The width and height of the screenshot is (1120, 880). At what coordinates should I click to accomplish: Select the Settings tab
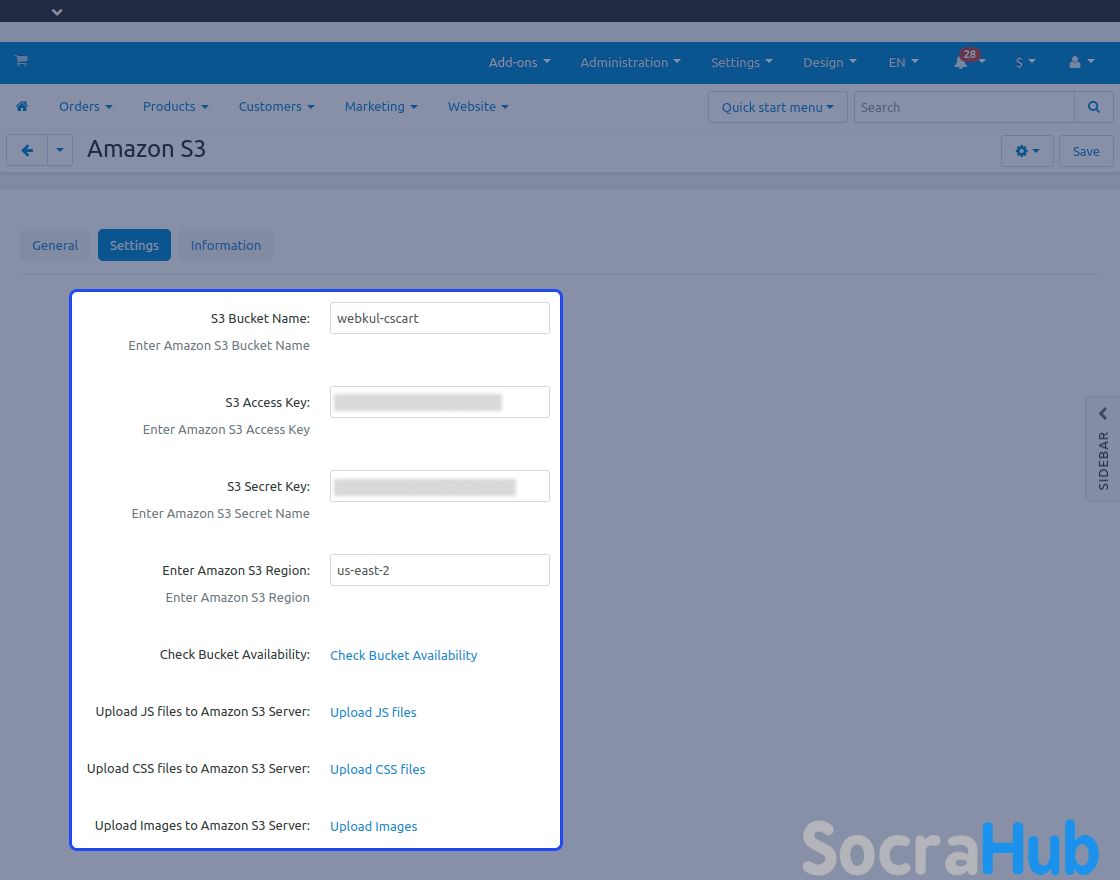tap(134, 245)
